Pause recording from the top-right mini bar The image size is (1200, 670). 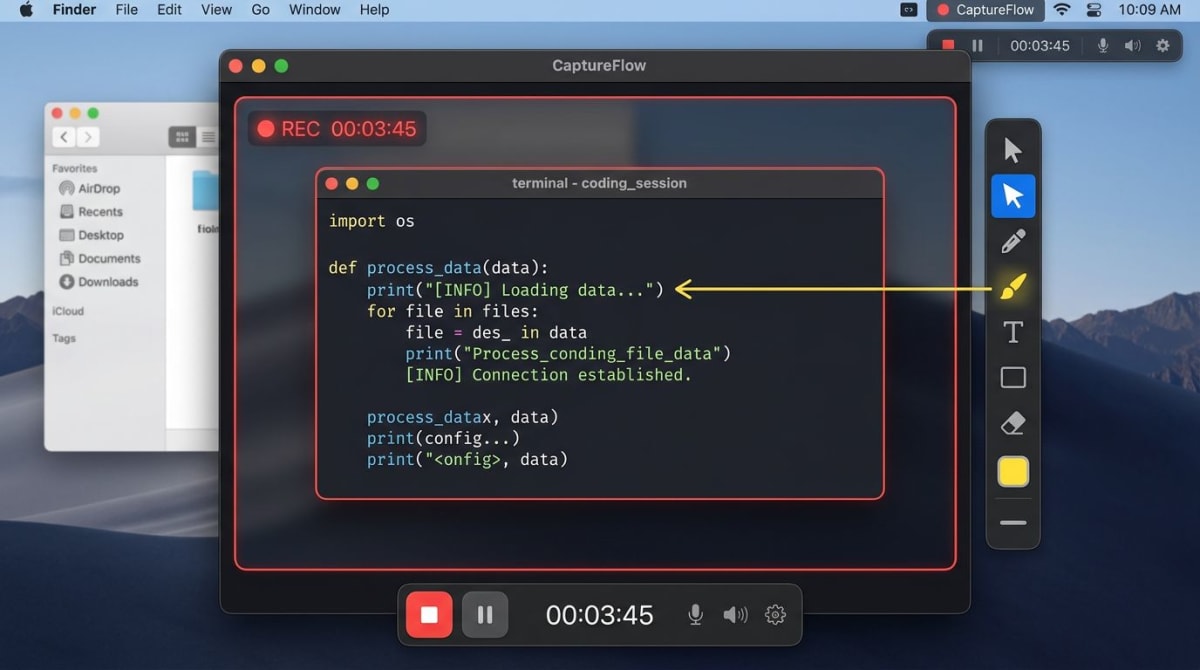click(977, 46)
